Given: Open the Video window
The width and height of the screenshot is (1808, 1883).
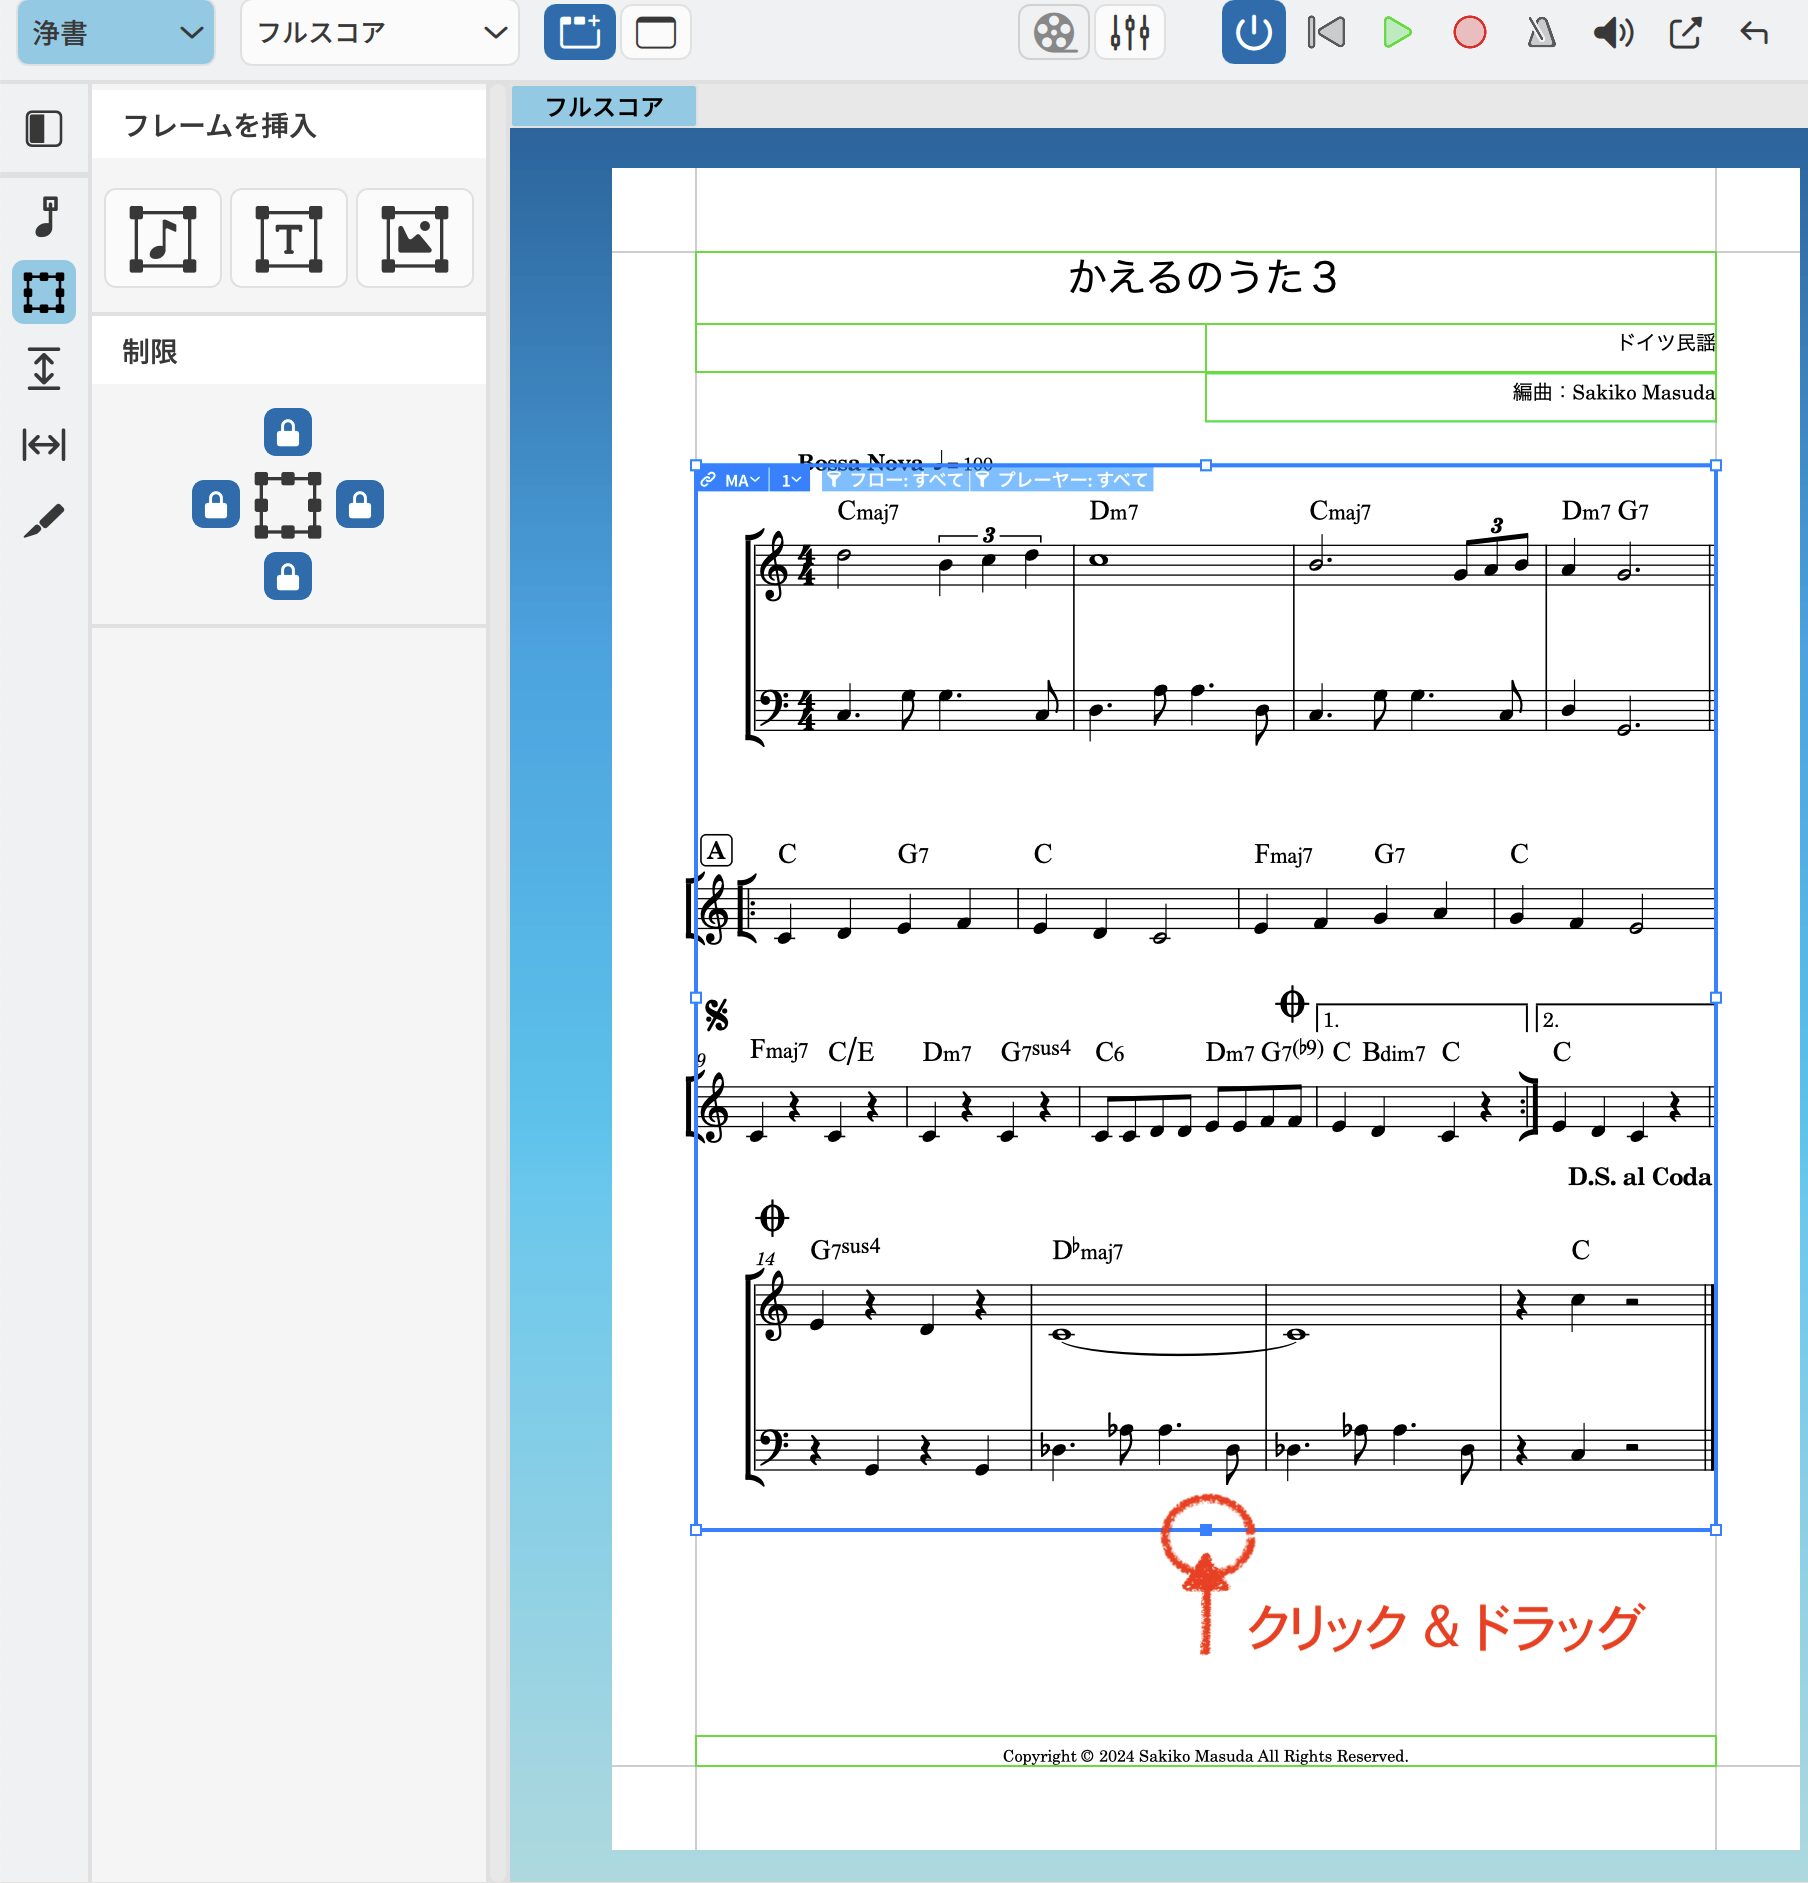Looking at the screenshot, I should [x=1053, y=33].
